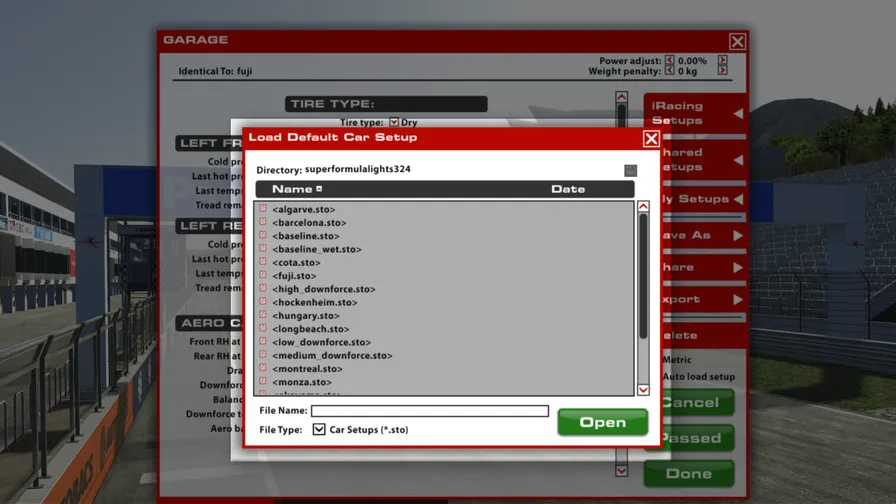Open the Tire type Dry dropdown
The width and height of the screenshot is (896, 504).
pyautogui.click(x=394, y=122)
